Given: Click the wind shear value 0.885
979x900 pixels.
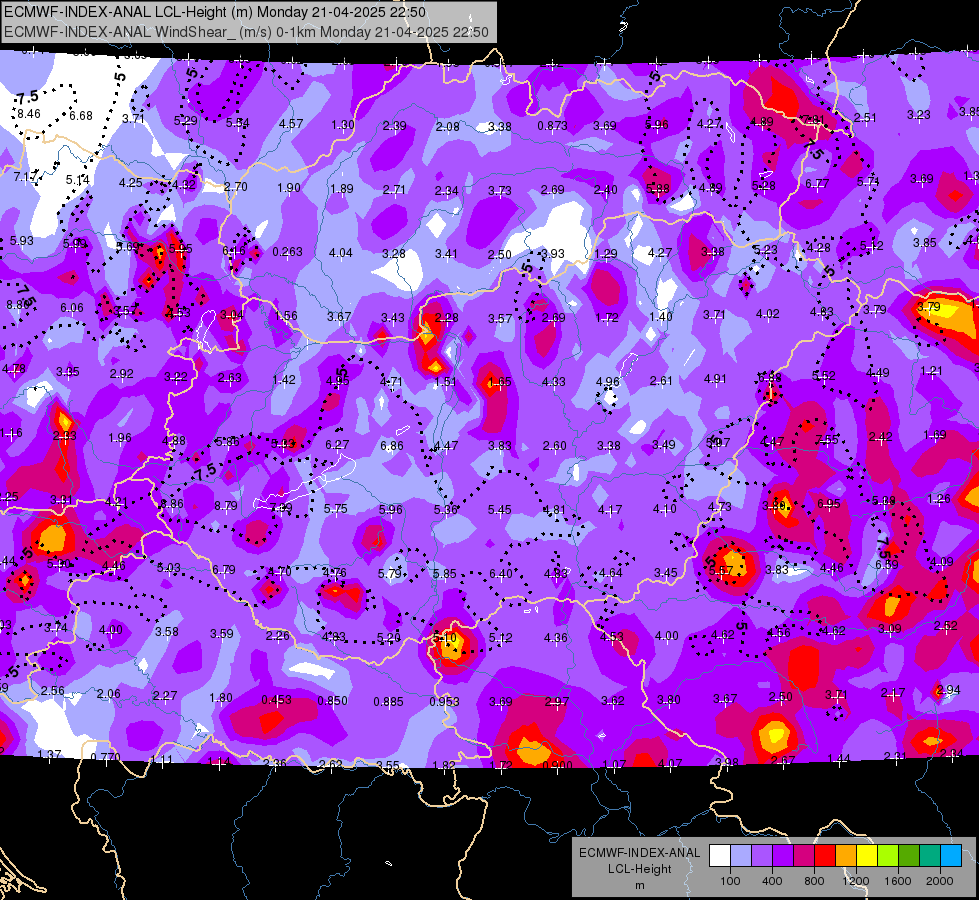Looking at the screenshot, I should pos(388,701).
